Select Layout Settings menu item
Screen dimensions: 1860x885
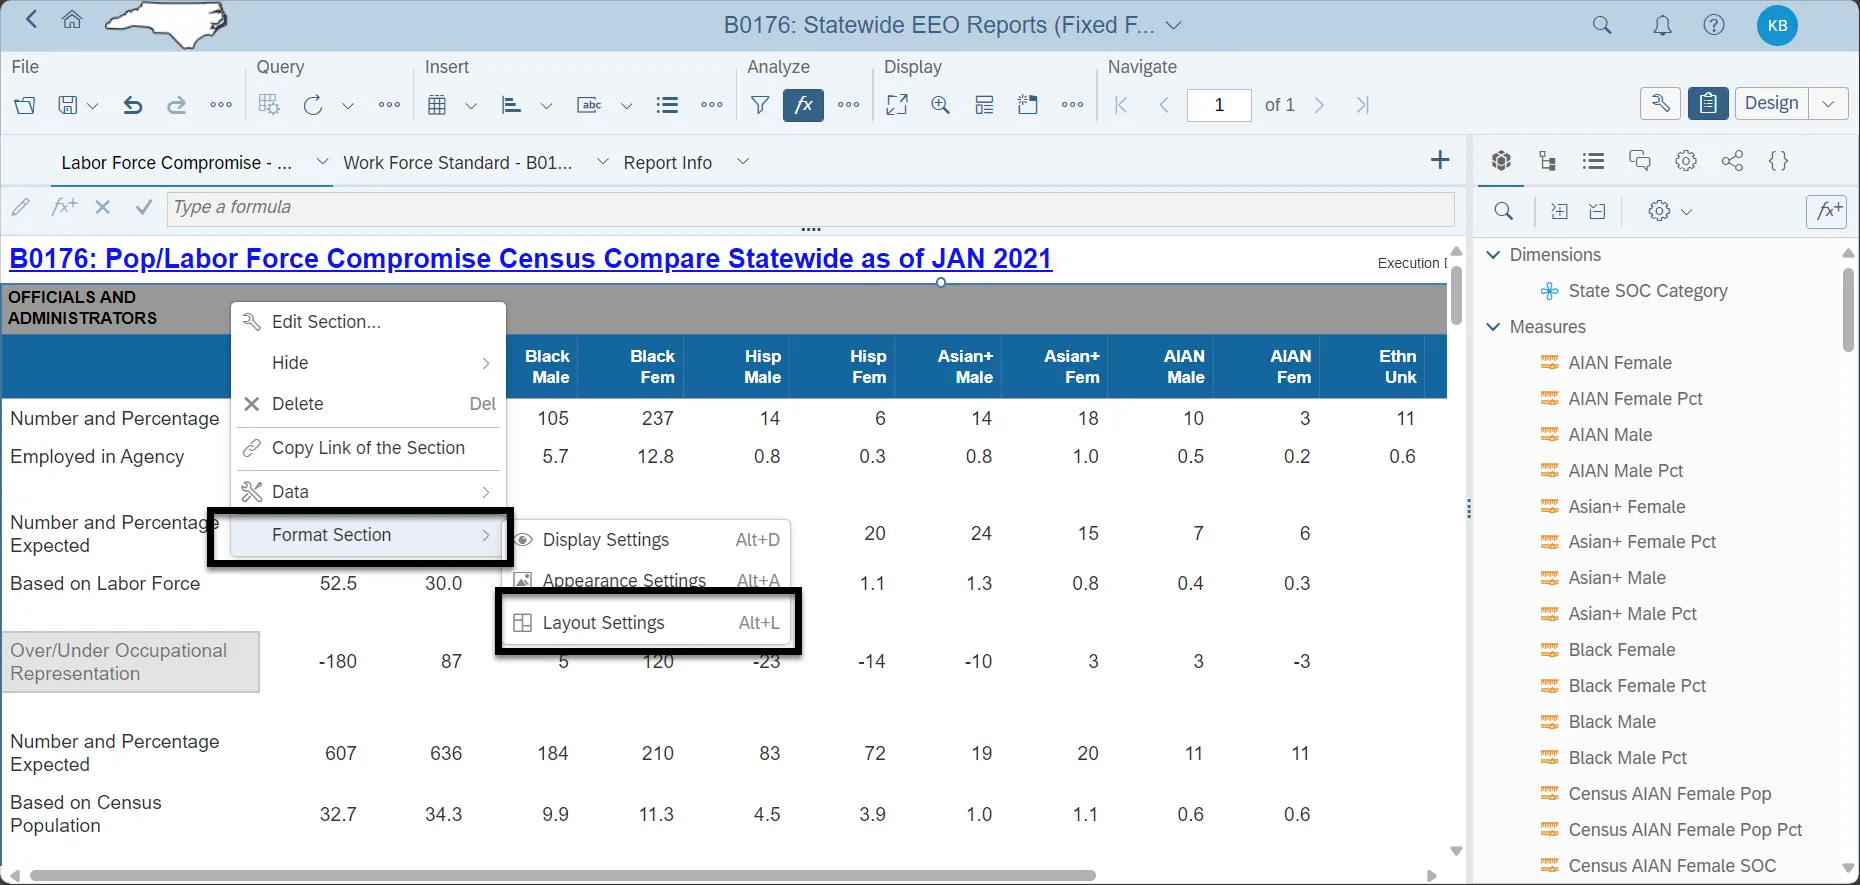click(x=603, y=623)
